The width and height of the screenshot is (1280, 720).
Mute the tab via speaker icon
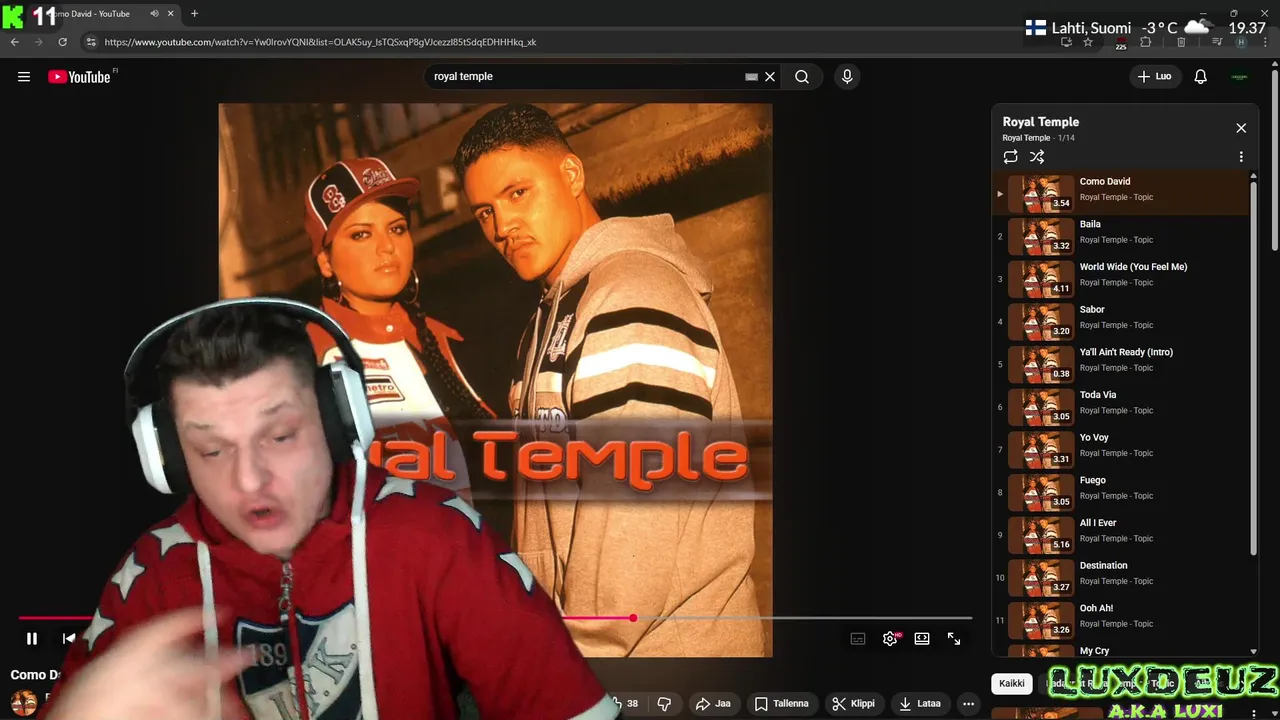point(154,14)
